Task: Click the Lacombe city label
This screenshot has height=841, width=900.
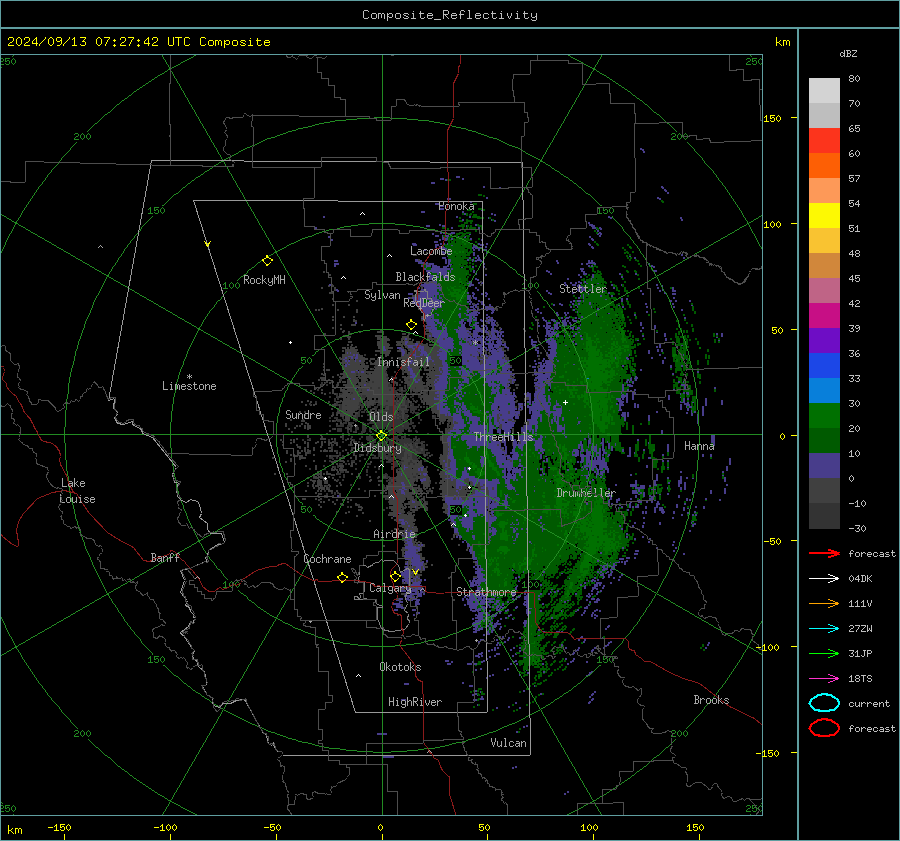Action: pos(431,251)
